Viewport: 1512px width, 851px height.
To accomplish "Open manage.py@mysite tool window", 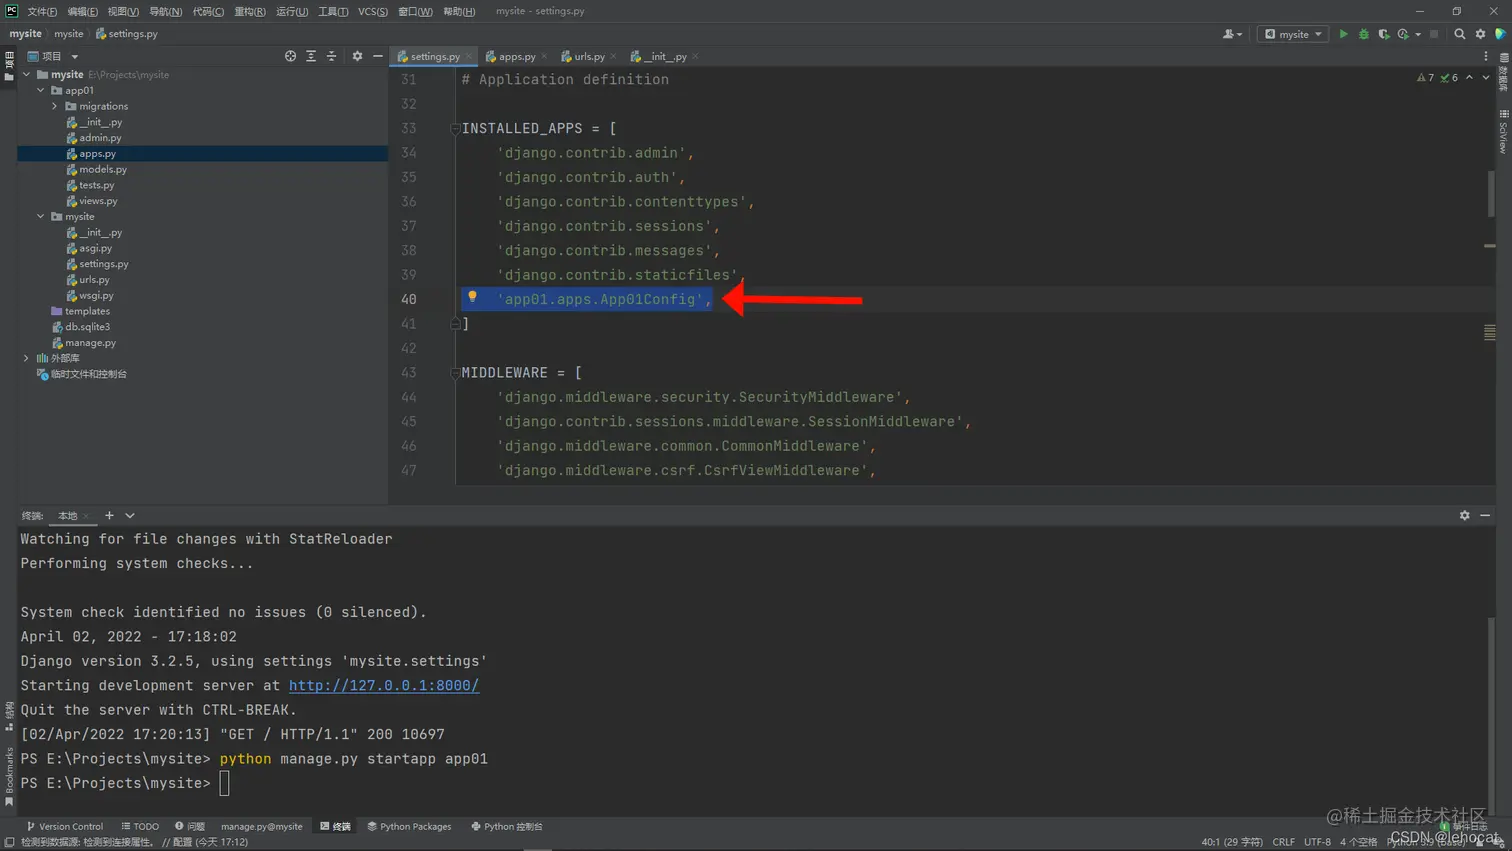I will 261,826.
